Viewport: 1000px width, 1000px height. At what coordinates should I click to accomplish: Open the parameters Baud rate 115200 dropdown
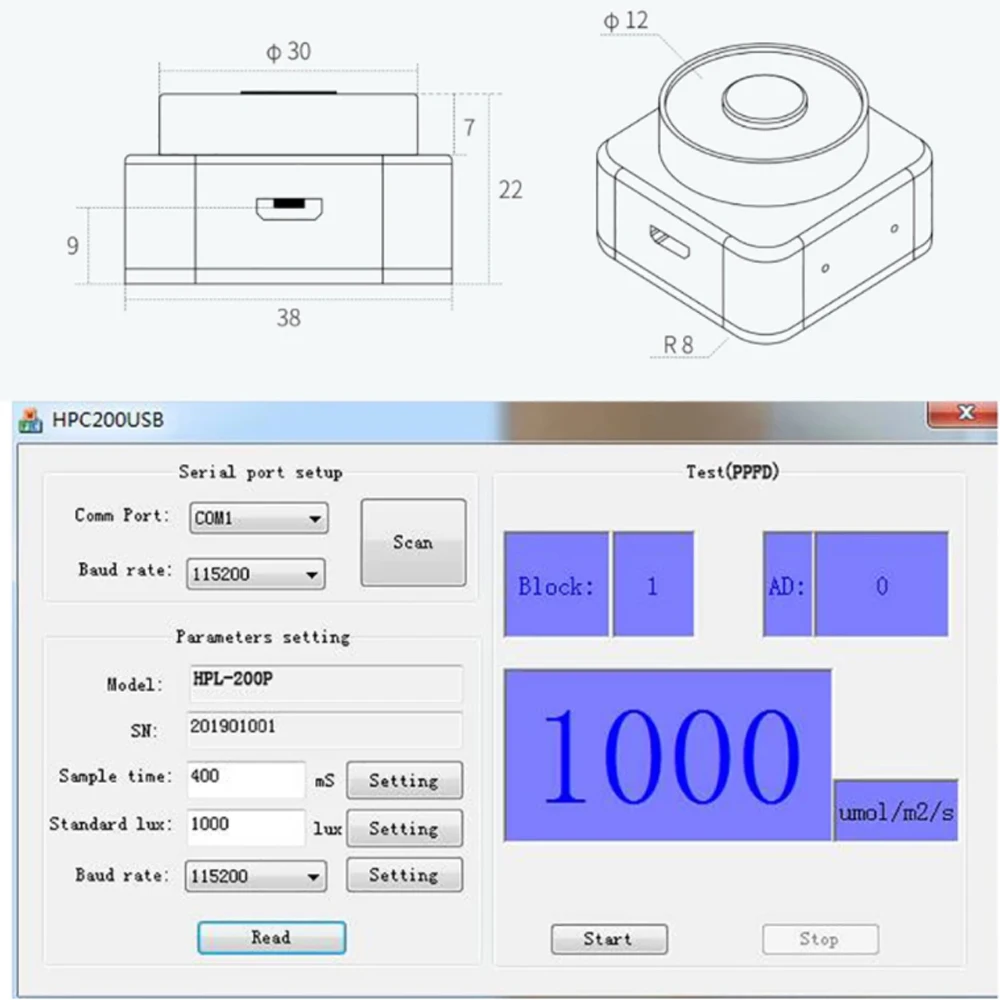point(256,876)
